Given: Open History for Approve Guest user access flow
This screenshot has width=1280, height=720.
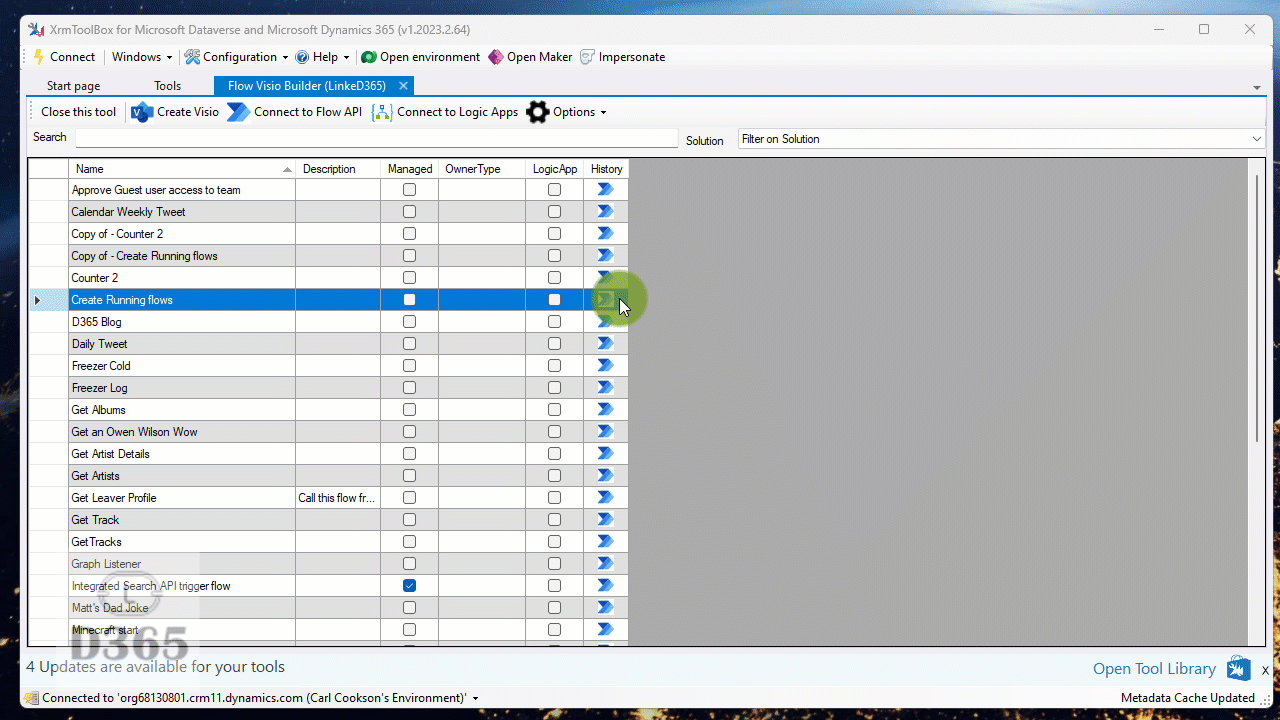Looking at the screenshot, I should 605,189.
